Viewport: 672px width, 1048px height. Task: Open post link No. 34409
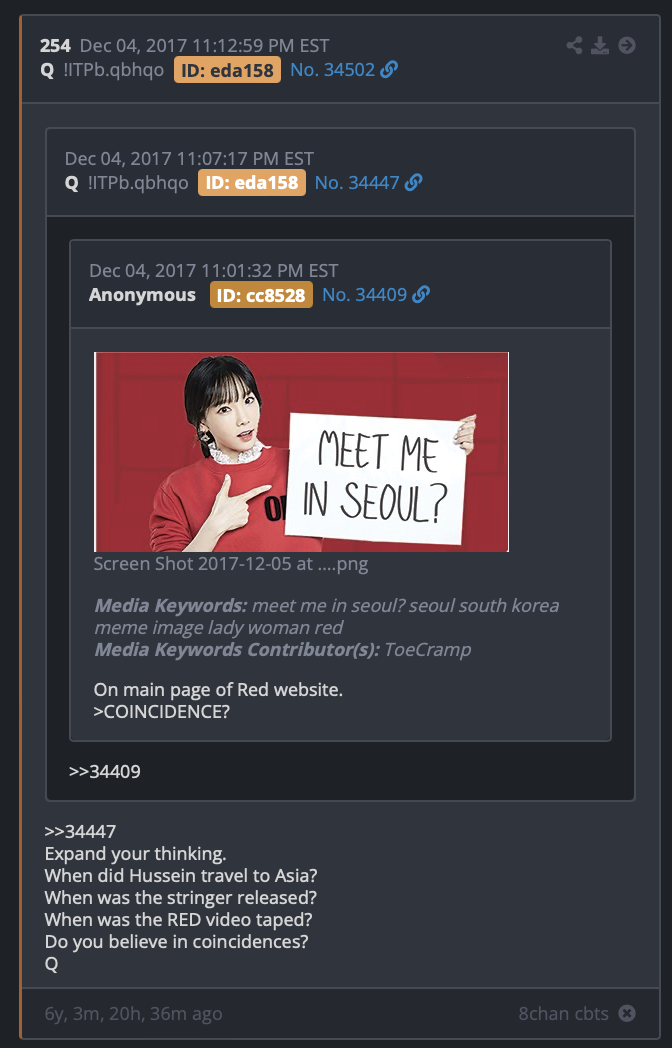(x=364, y=295)
